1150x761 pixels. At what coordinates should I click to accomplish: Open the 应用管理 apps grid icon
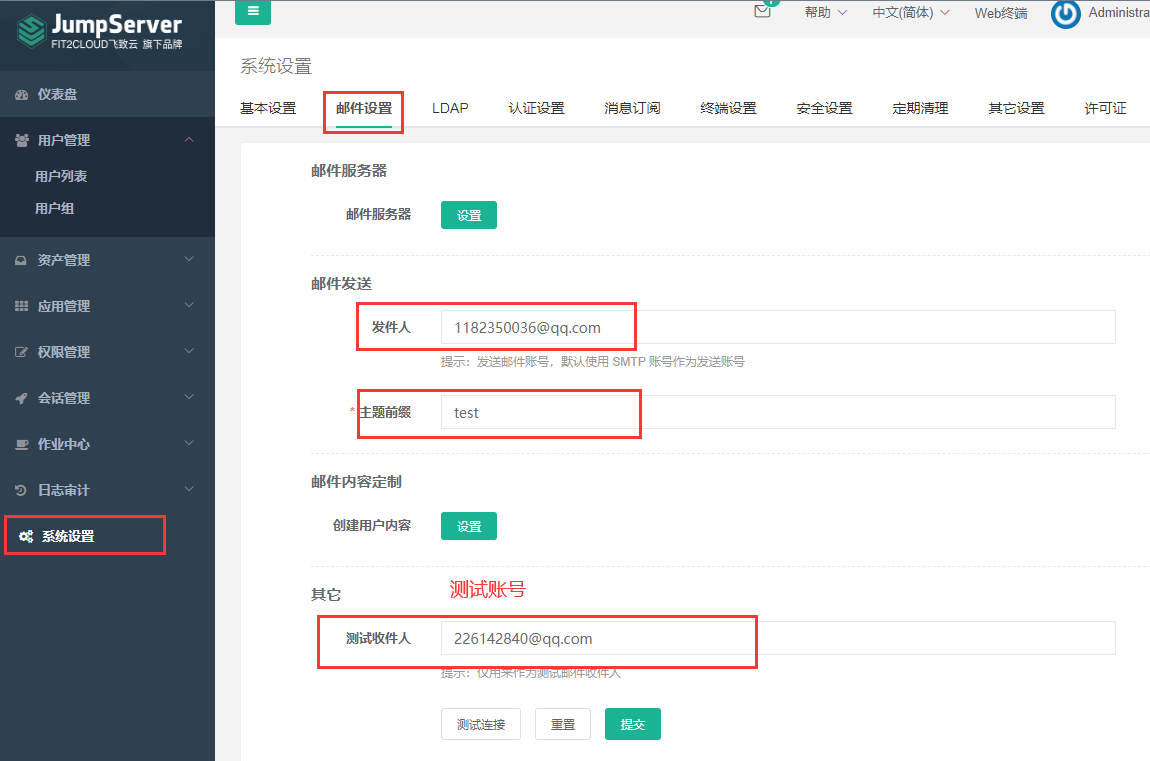(x=23, y=306)
